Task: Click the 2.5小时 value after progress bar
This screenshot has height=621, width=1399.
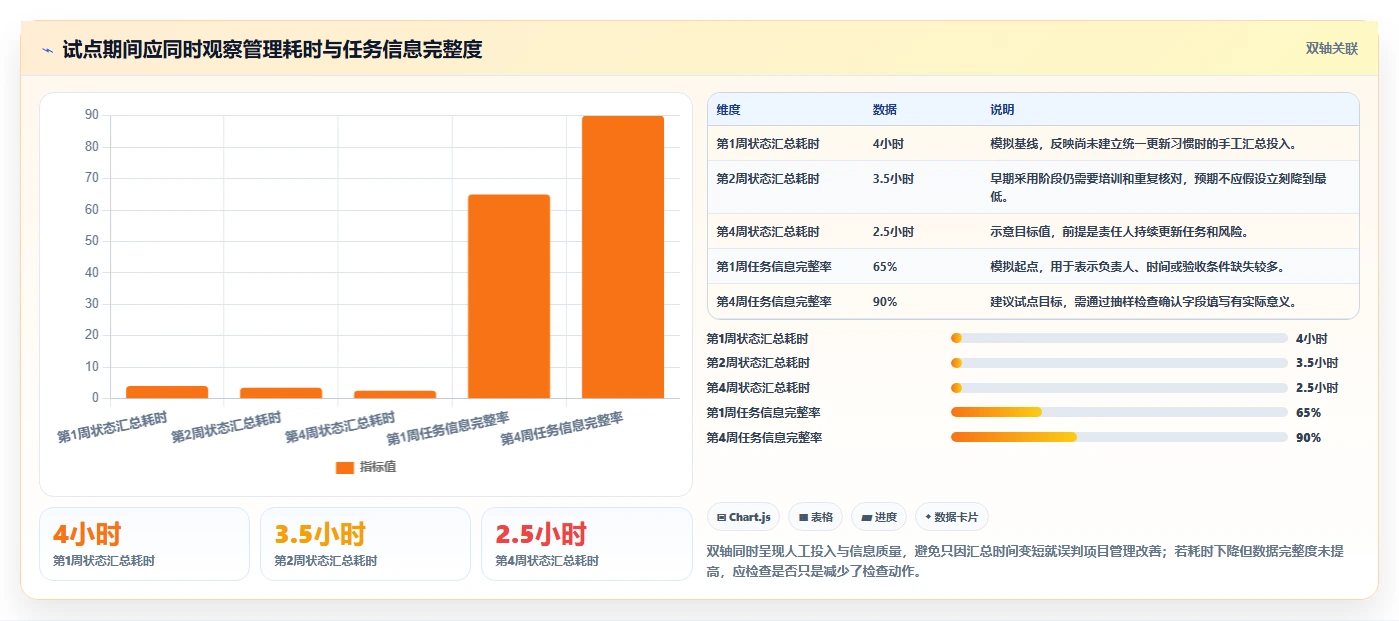Action: (1317, 388)
